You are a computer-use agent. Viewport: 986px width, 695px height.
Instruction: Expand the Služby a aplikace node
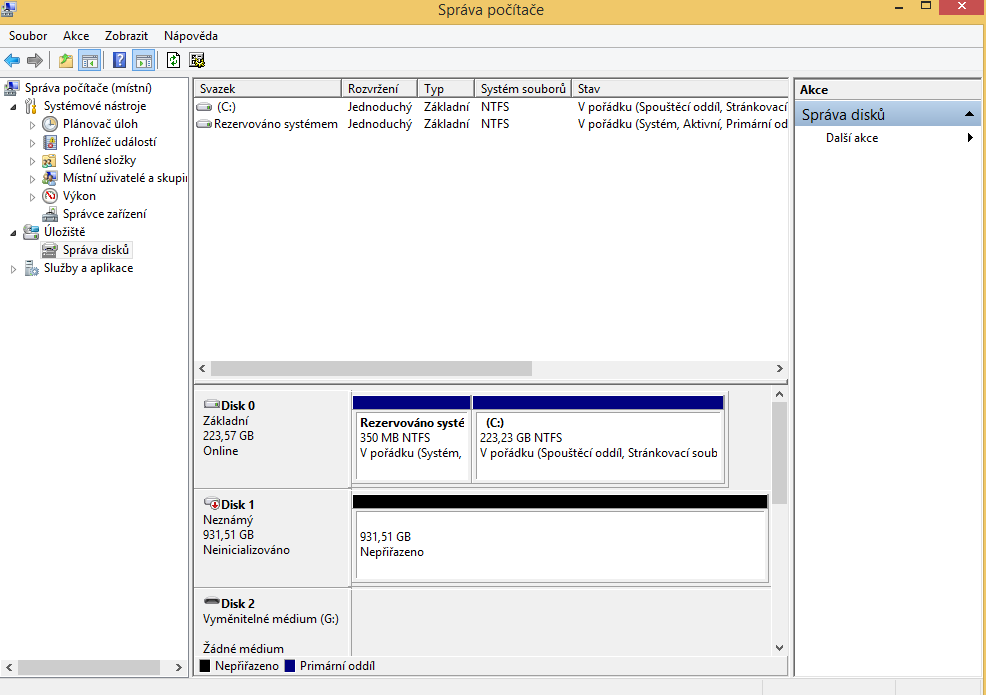[13, 269]
